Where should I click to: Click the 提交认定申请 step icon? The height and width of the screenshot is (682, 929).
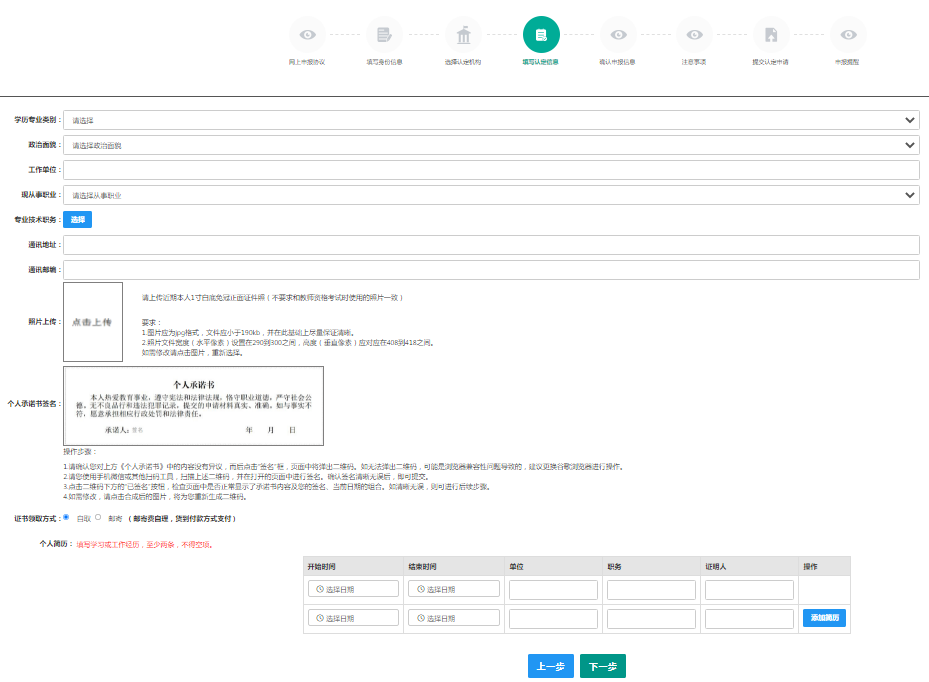tap(771, 35)
